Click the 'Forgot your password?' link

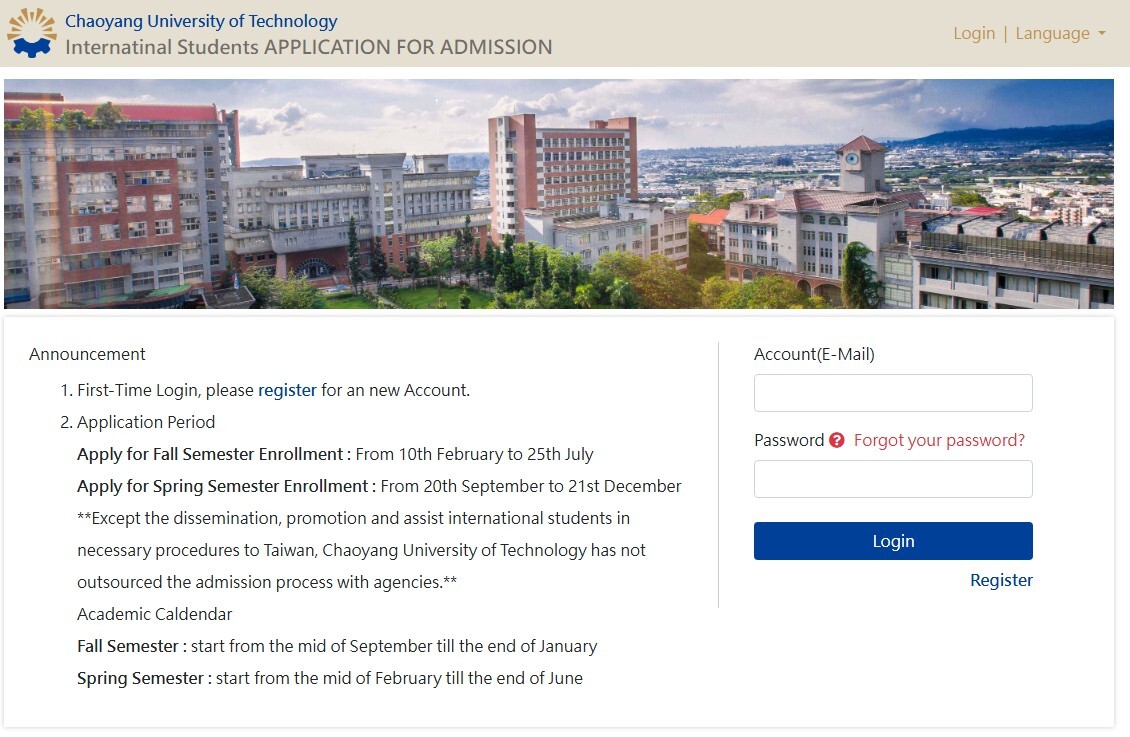[939, 440]
